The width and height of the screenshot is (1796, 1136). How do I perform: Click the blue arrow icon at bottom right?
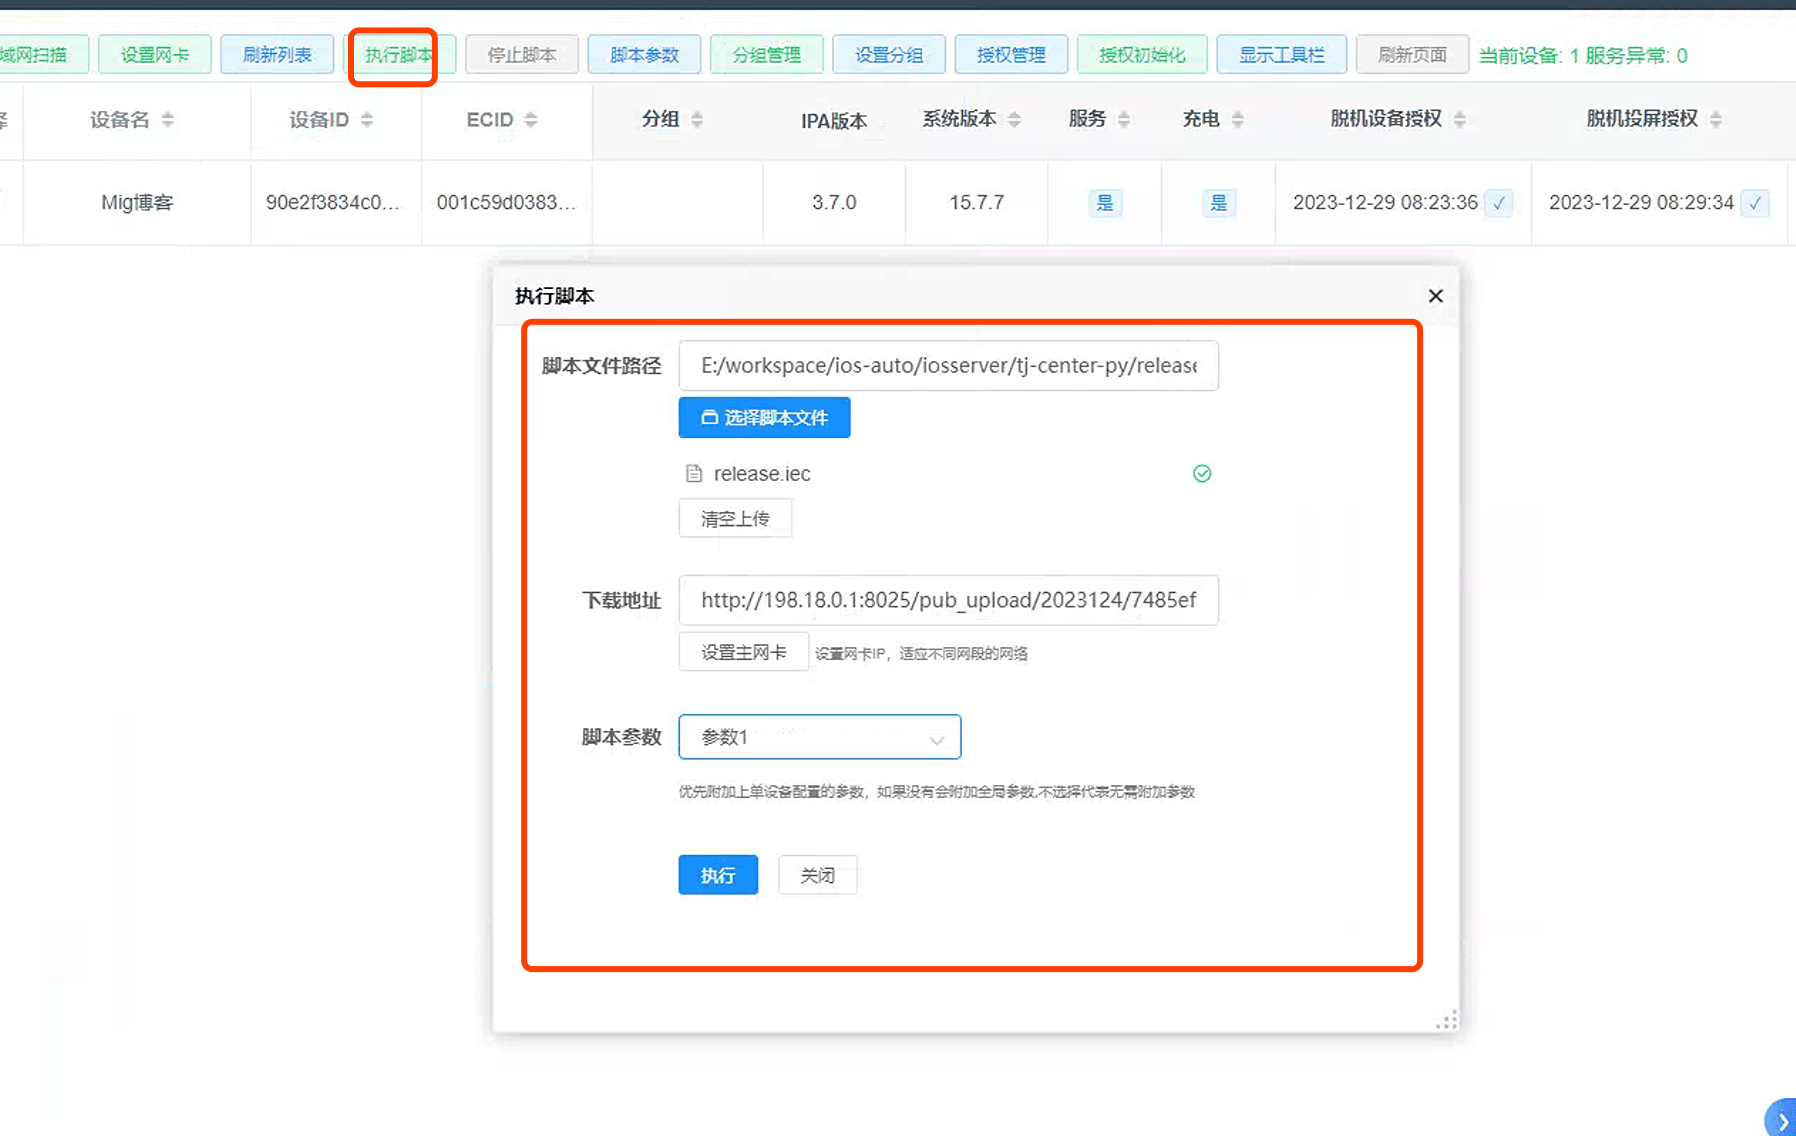pos(1782,1121)
